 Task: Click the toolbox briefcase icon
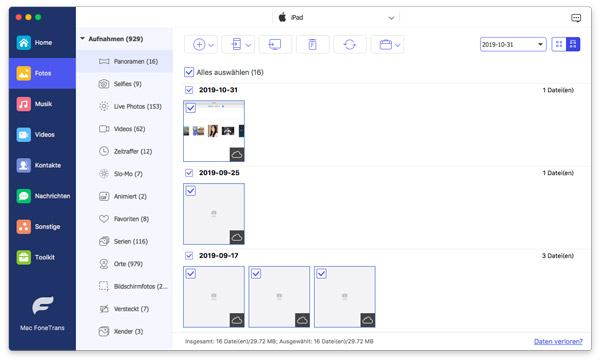[385, 44]
